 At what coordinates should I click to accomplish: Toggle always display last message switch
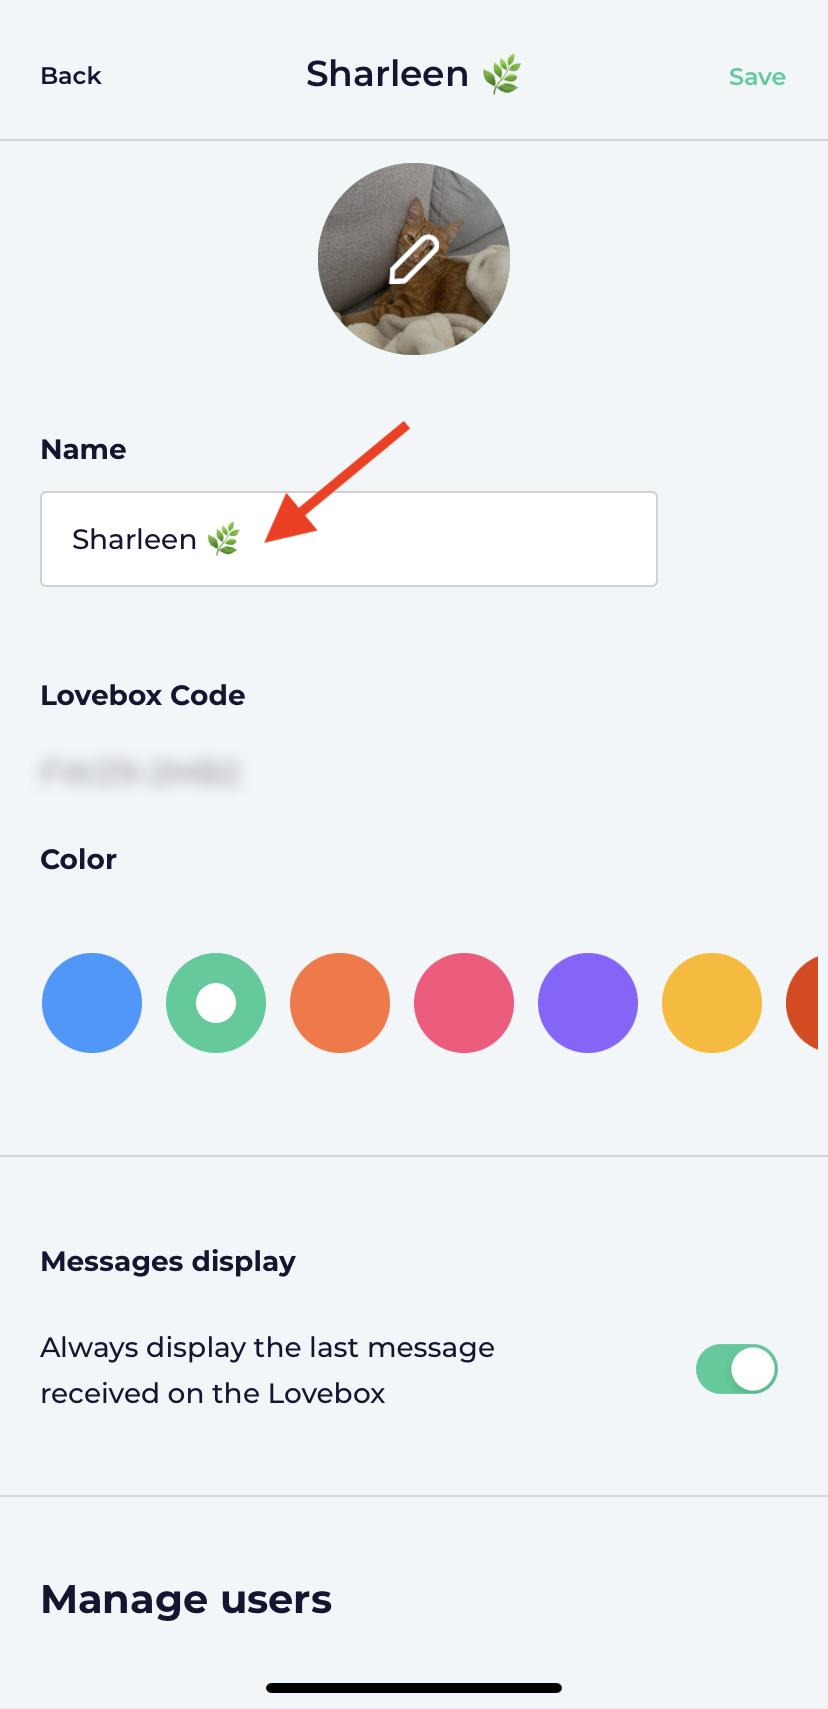tap(737, 1369)
